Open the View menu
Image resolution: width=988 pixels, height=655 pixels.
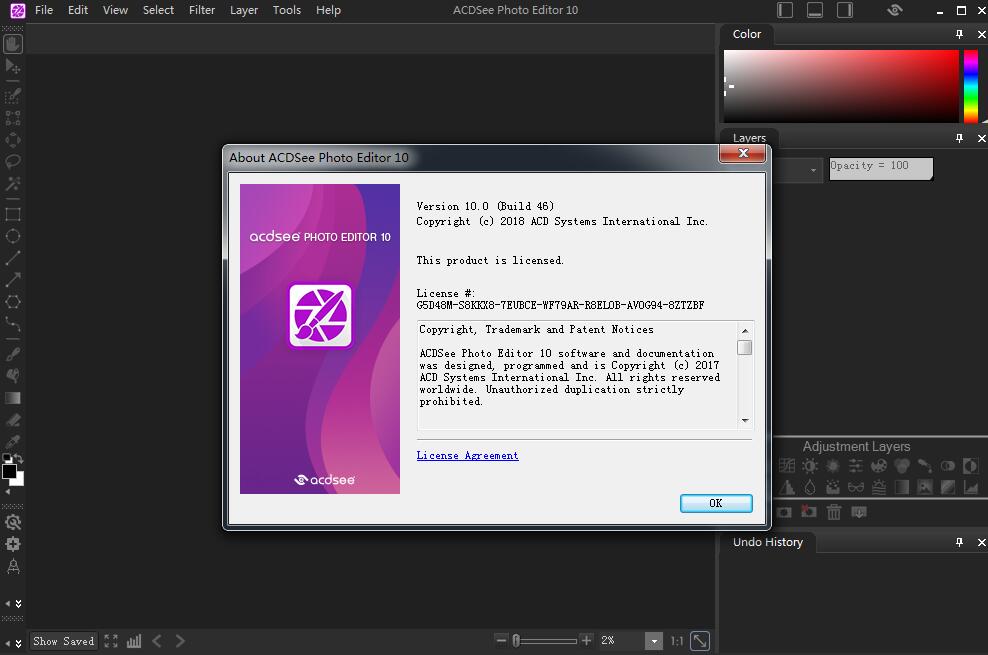pyautogui.click(x=115, y=10)
